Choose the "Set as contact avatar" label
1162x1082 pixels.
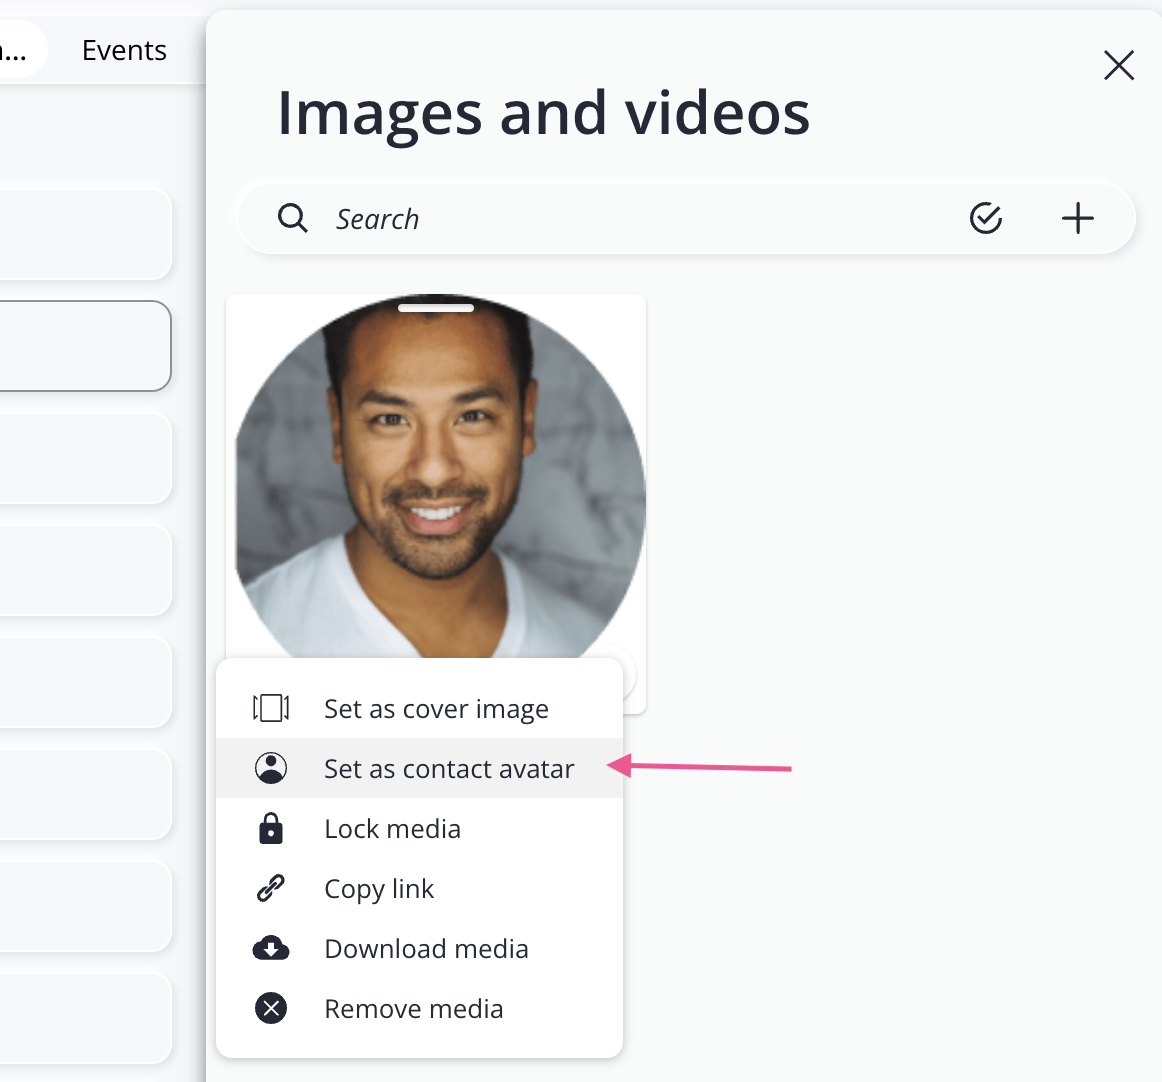point(449,768)
